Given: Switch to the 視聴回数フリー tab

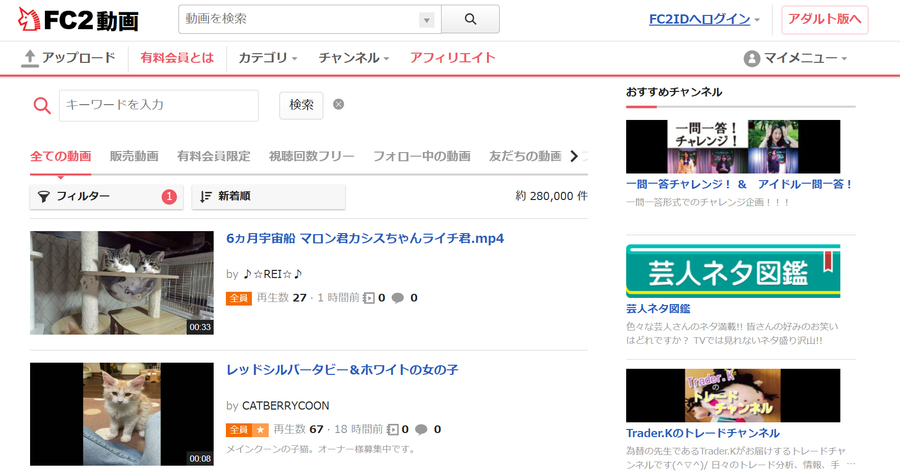Looking at the screenshot, I should pyautogui.click(x=312, y=156).
